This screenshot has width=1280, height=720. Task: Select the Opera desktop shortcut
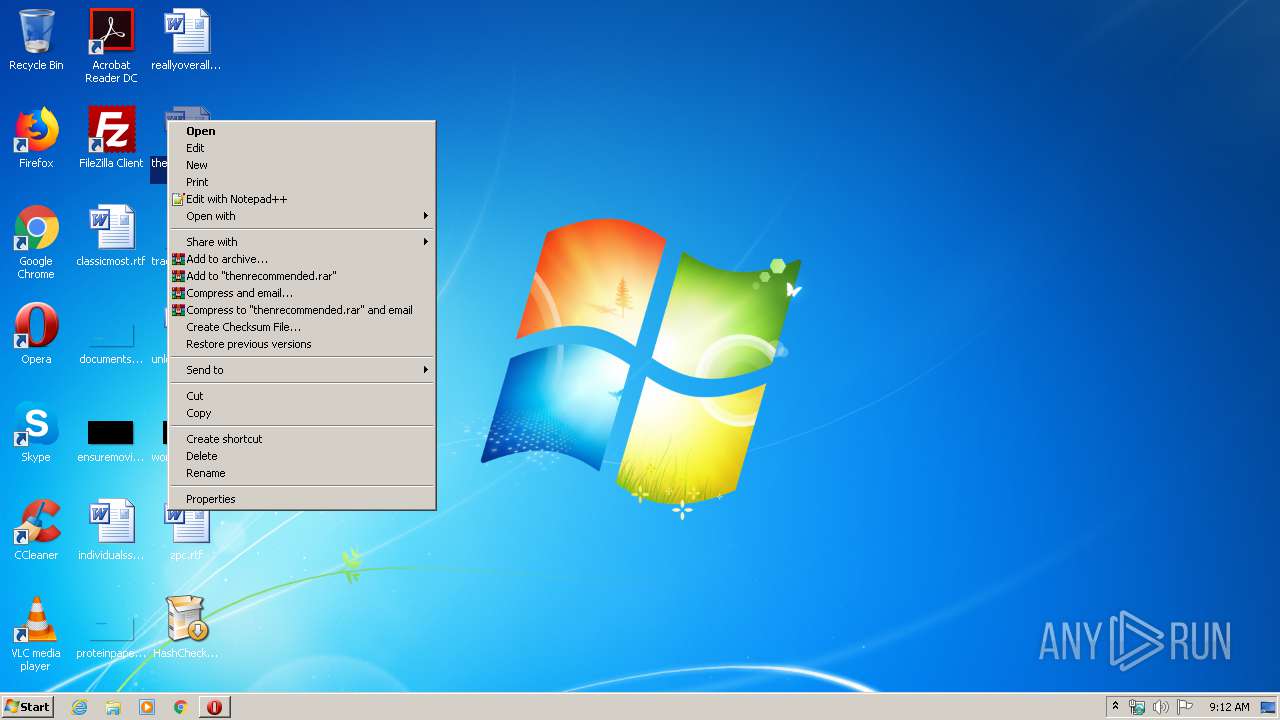tap(36, 334)
